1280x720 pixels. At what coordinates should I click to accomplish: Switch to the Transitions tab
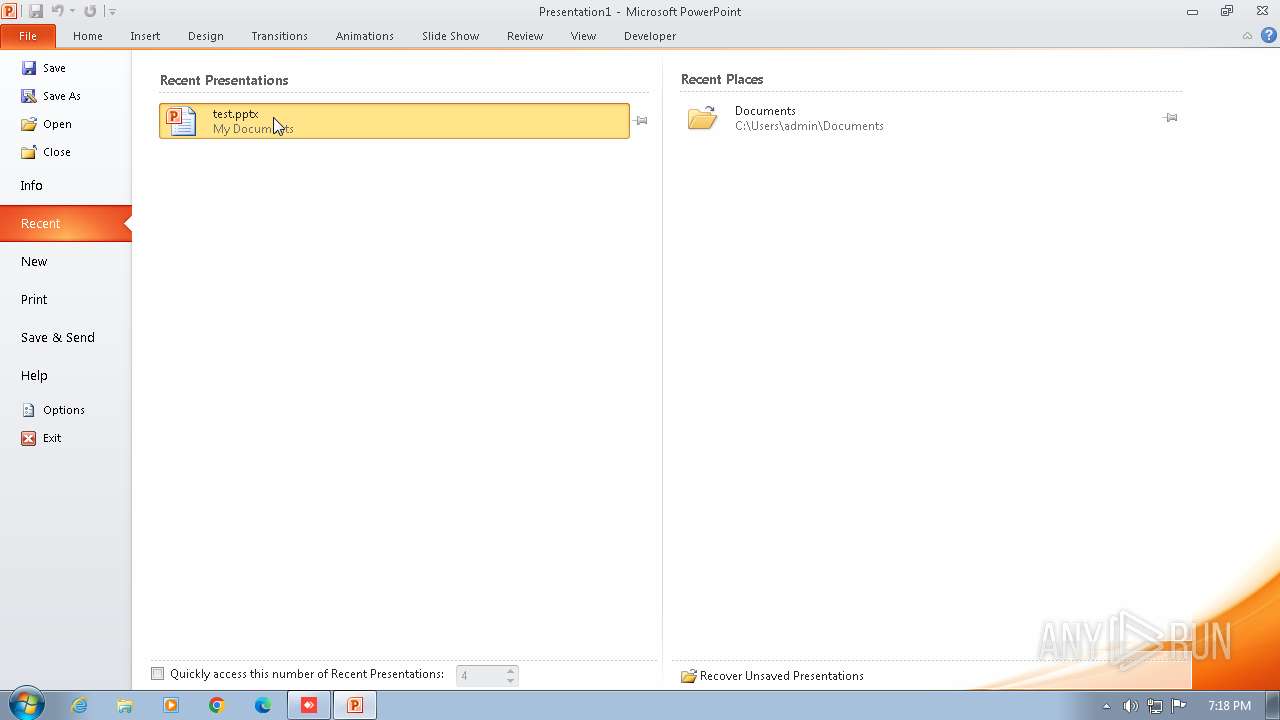click(x=279, y=36)
